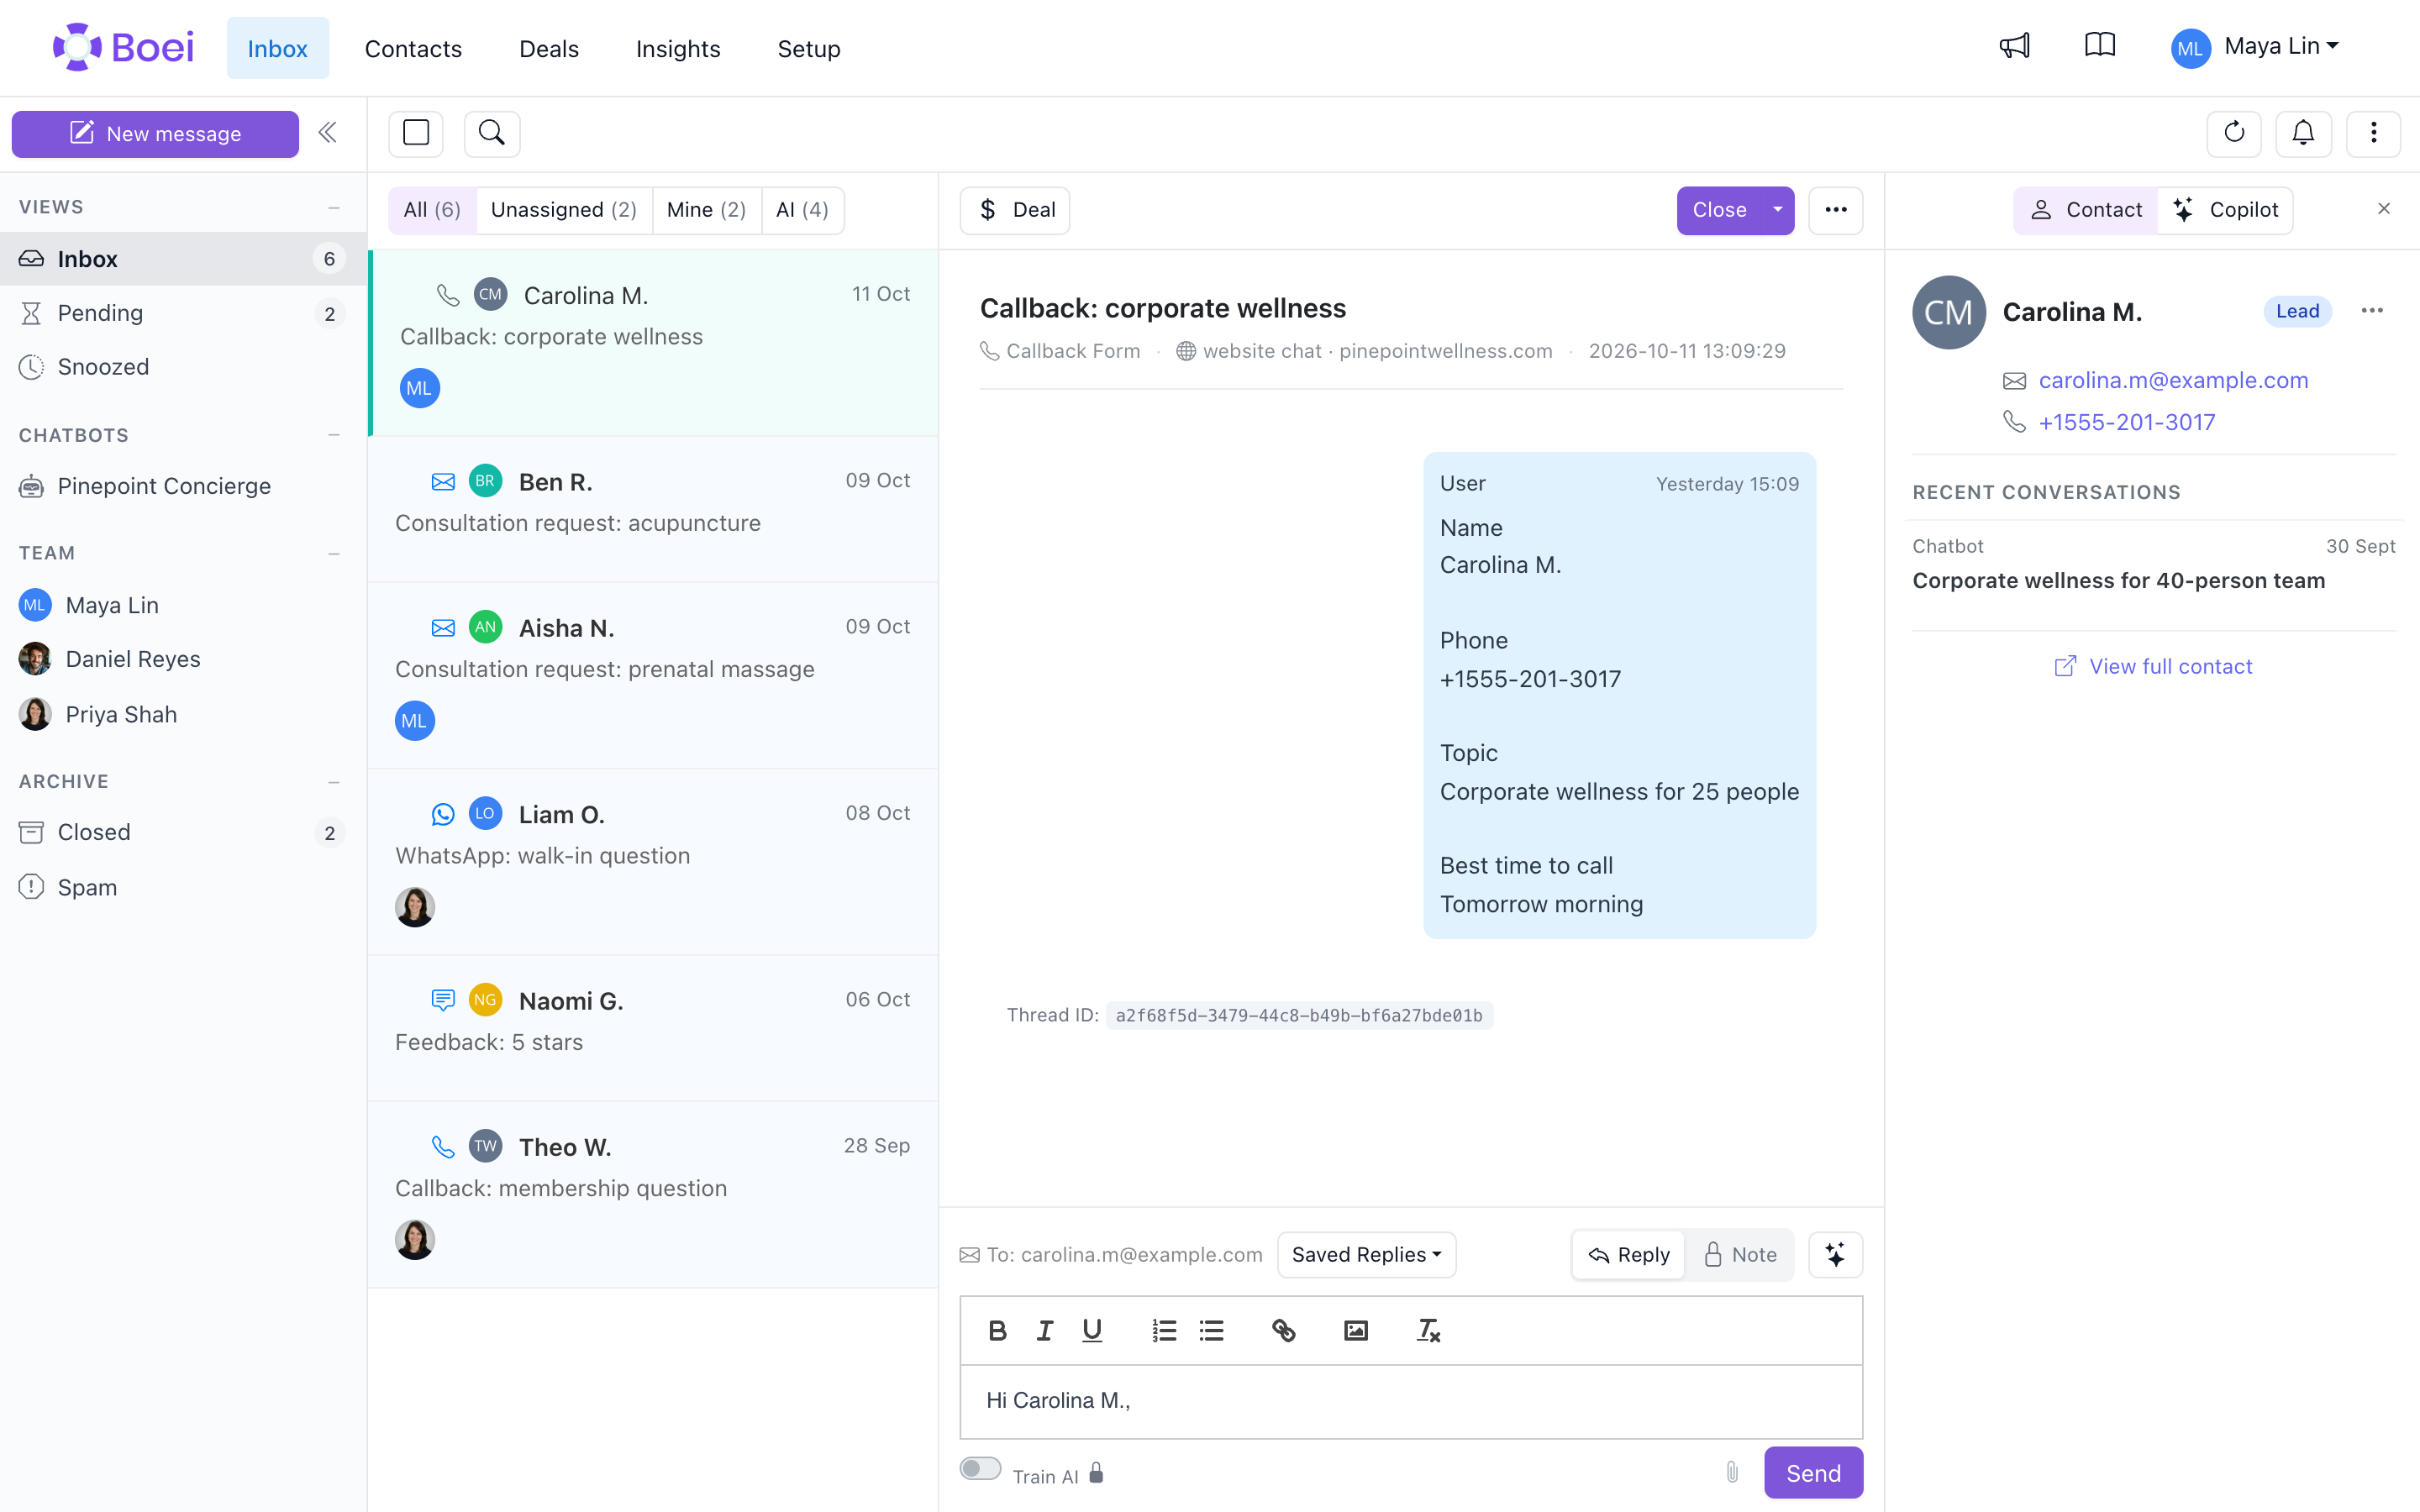Screen dimensions: 2420x1512
Task: Open the documentation book icon
Action: (x=2099, y=46)
